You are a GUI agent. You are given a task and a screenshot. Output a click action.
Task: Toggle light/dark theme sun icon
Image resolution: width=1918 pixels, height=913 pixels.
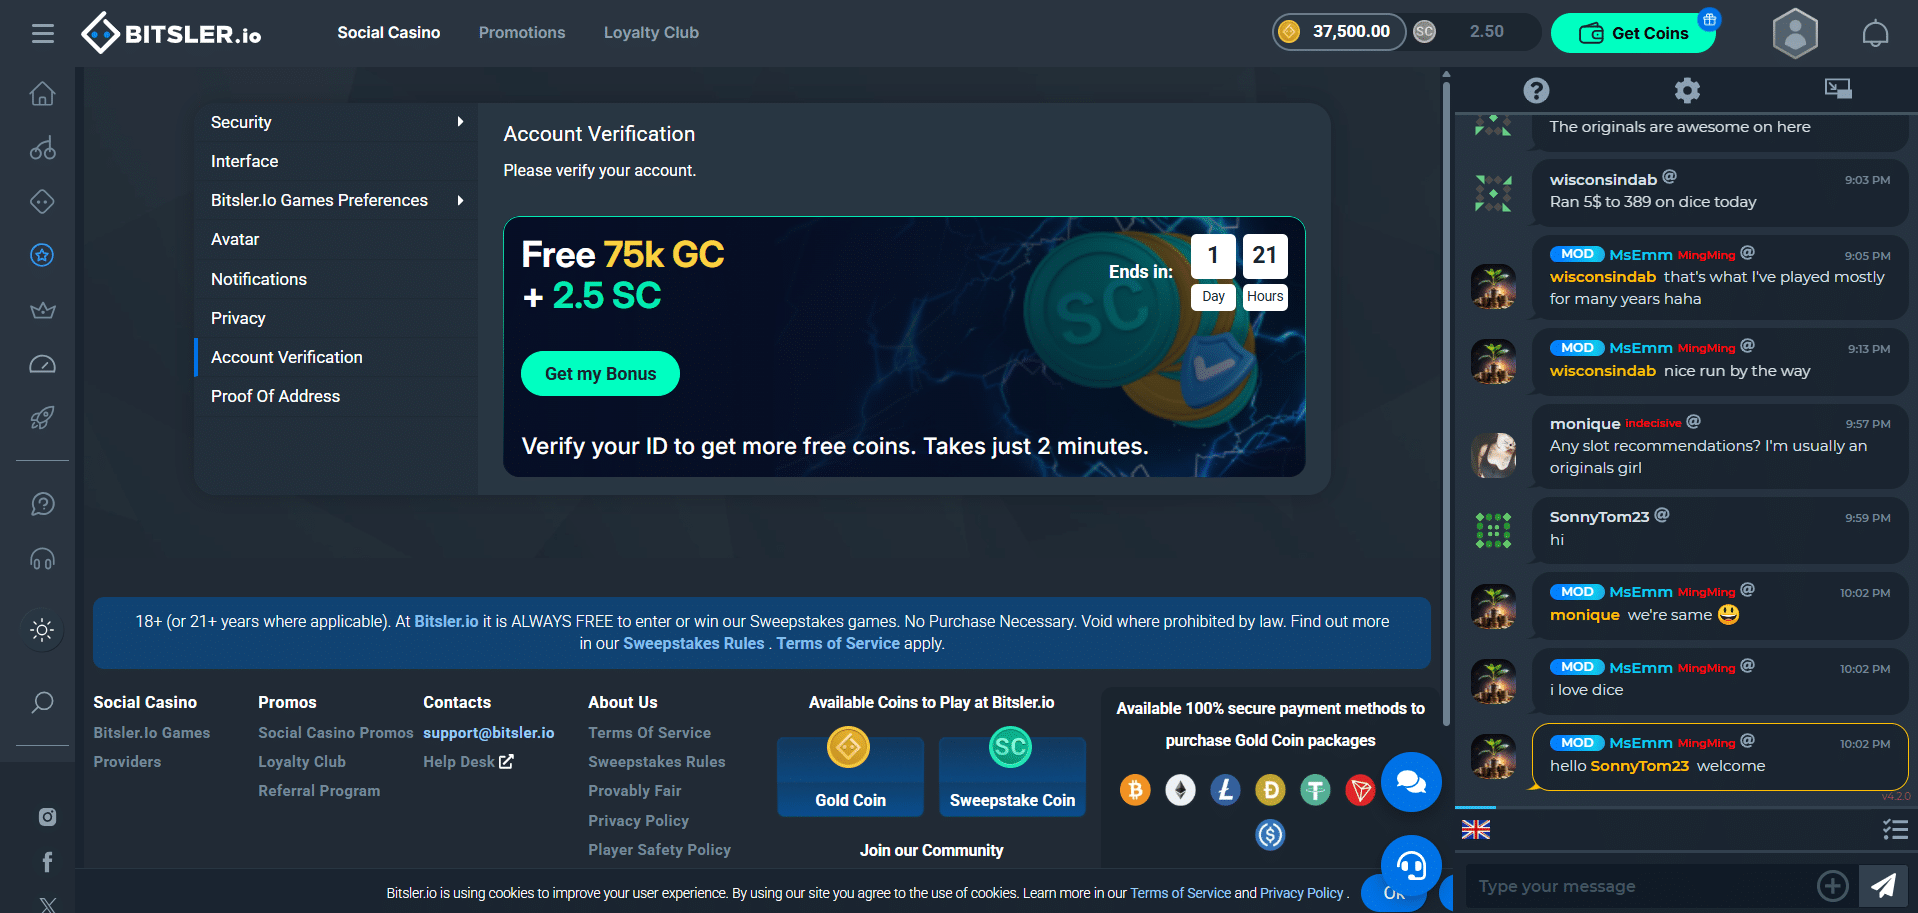(42, 630)
